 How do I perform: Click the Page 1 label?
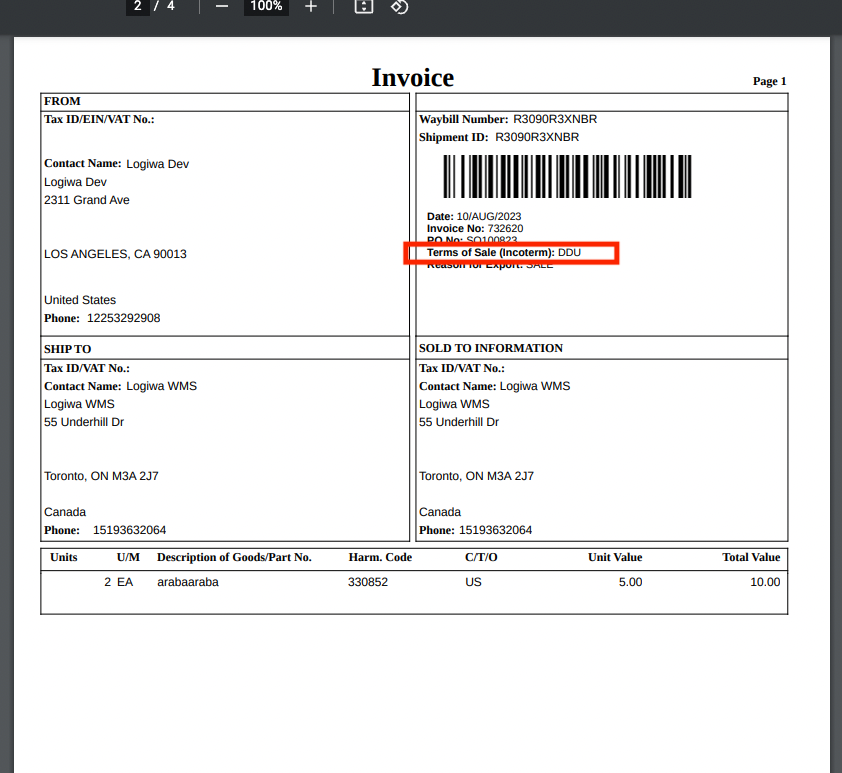pyautogui.click(x=769, y=81)
